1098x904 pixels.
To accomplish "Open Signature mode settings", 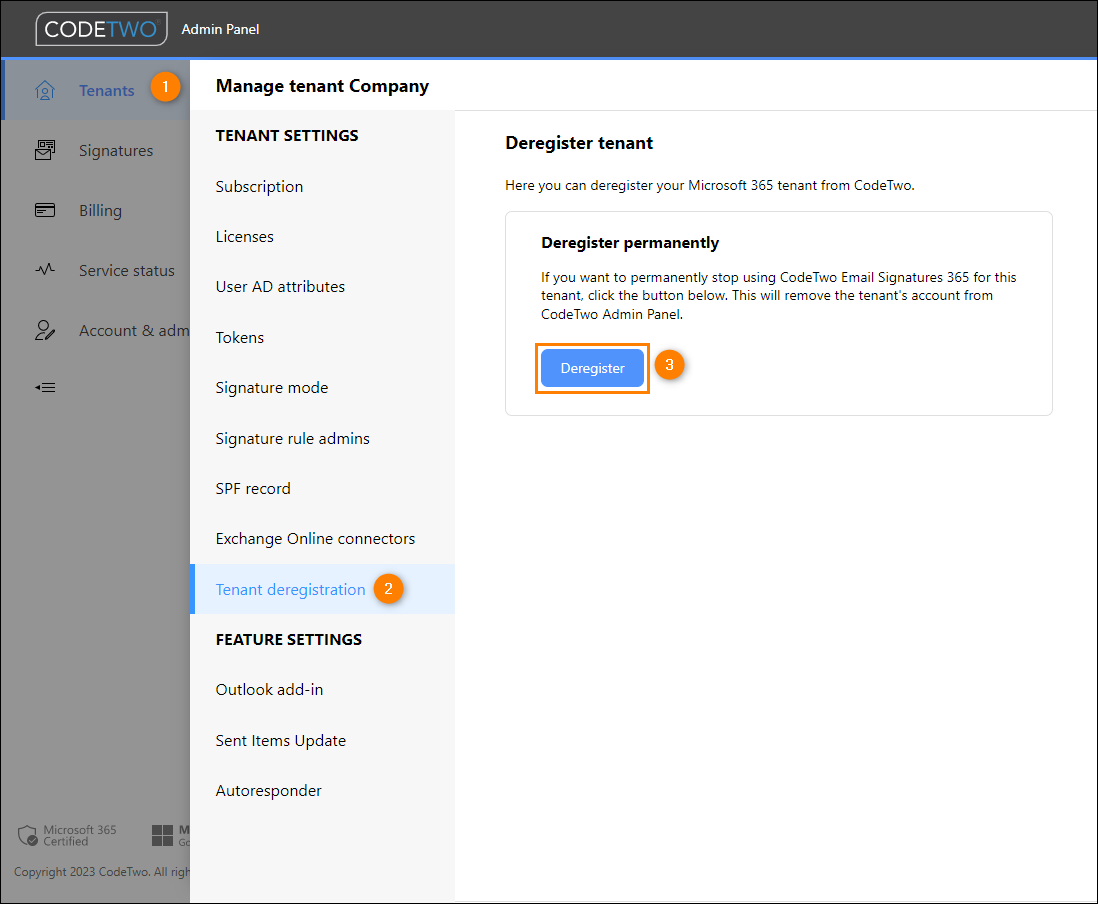I will [322, 388].
